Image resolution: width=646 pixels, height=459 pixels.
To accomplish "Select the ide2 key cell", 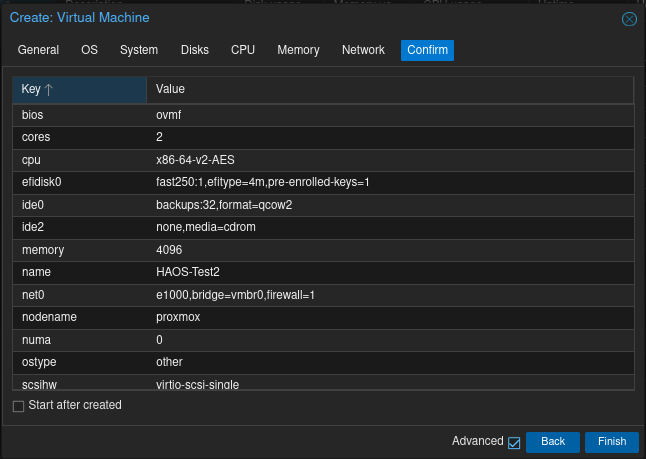I will (80, 227).
